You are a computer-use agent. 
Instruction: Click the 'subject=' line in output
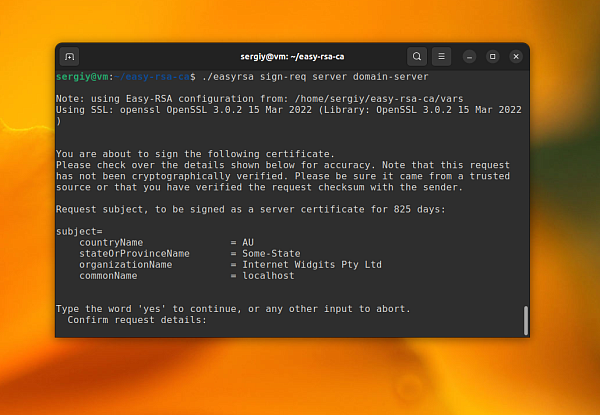click(73, 231)
